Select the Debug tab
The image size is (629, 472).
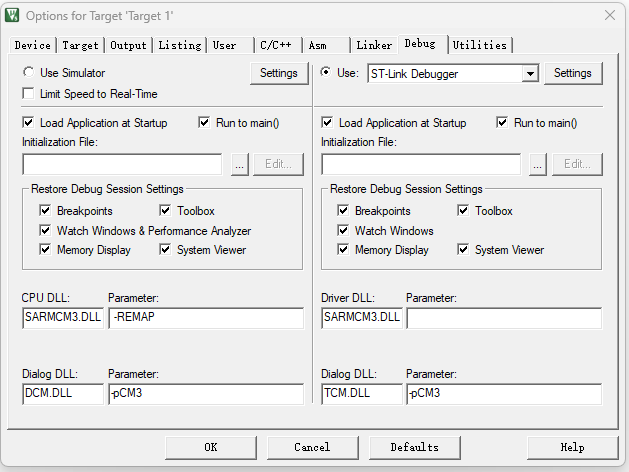[423, 44]
